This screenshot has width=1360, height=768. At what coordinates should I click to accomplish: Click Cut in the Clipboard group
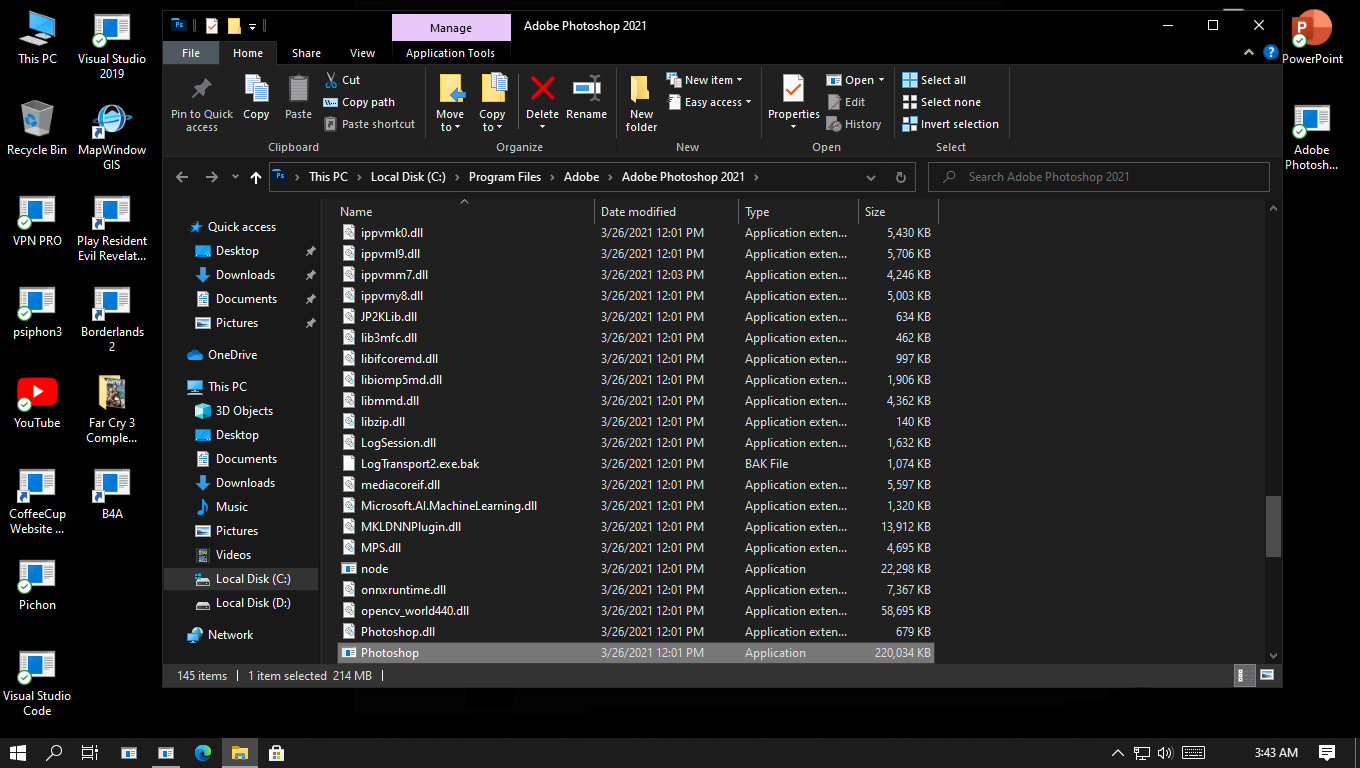[x=342, y=80]
